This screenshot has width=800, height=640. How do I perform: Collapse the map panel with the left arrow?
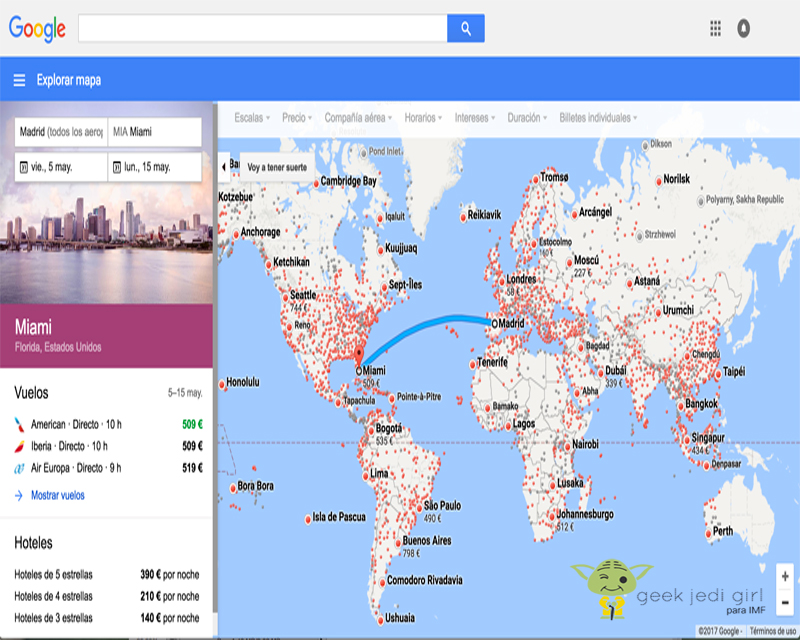[x=223, y=167]
